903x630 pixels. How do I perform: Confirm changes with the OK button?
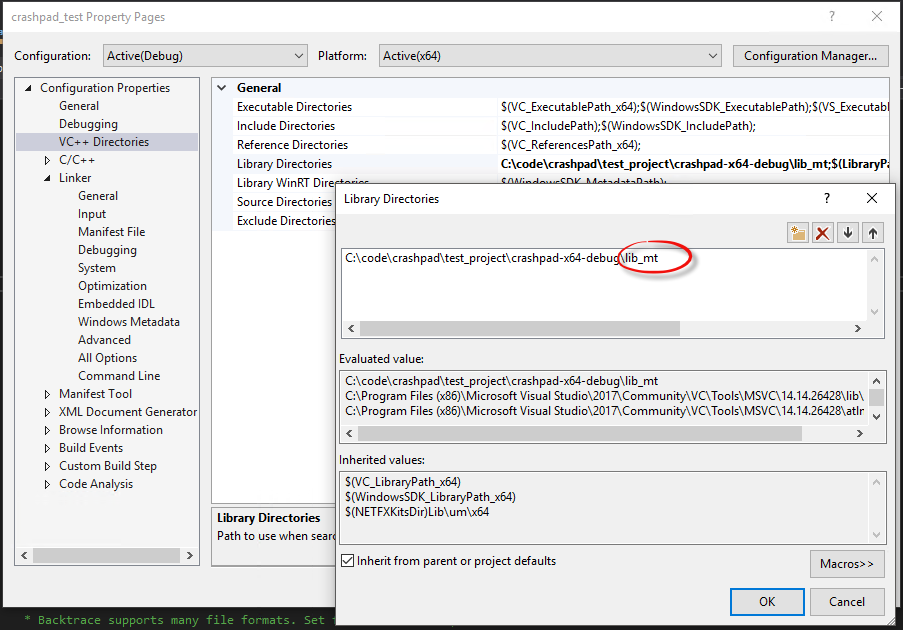(766, 601)
